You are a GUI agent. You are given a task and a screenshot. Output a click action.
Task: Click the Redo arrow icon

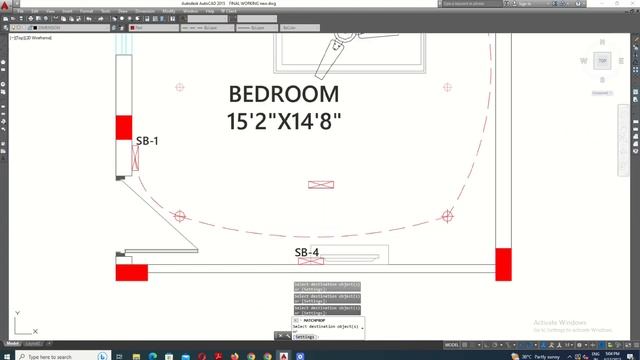(100, 19)
